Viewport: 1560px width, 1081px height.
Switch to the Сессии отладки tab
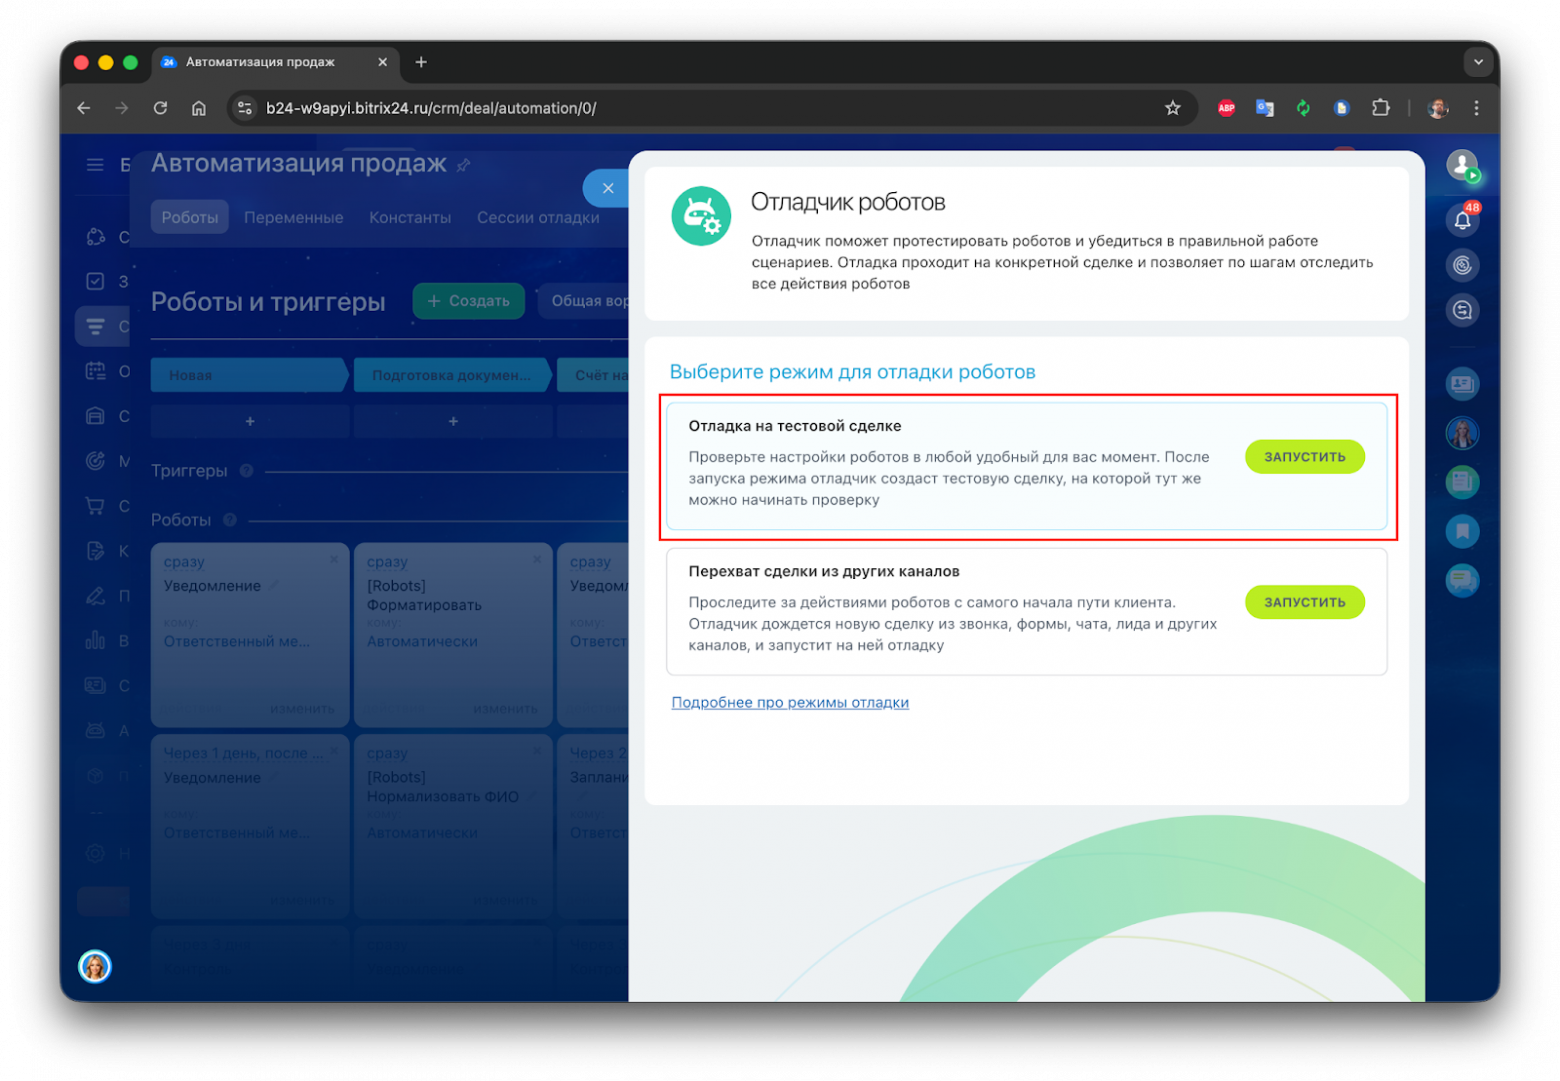coord(538,217)
